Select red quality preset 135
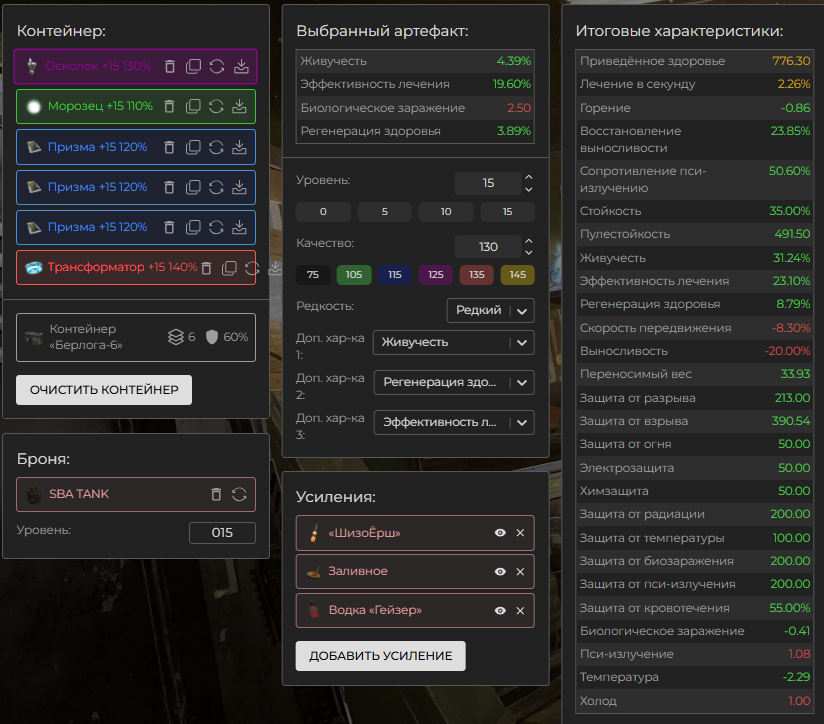This screenshot has width=824, height=724. pos(477,275)
